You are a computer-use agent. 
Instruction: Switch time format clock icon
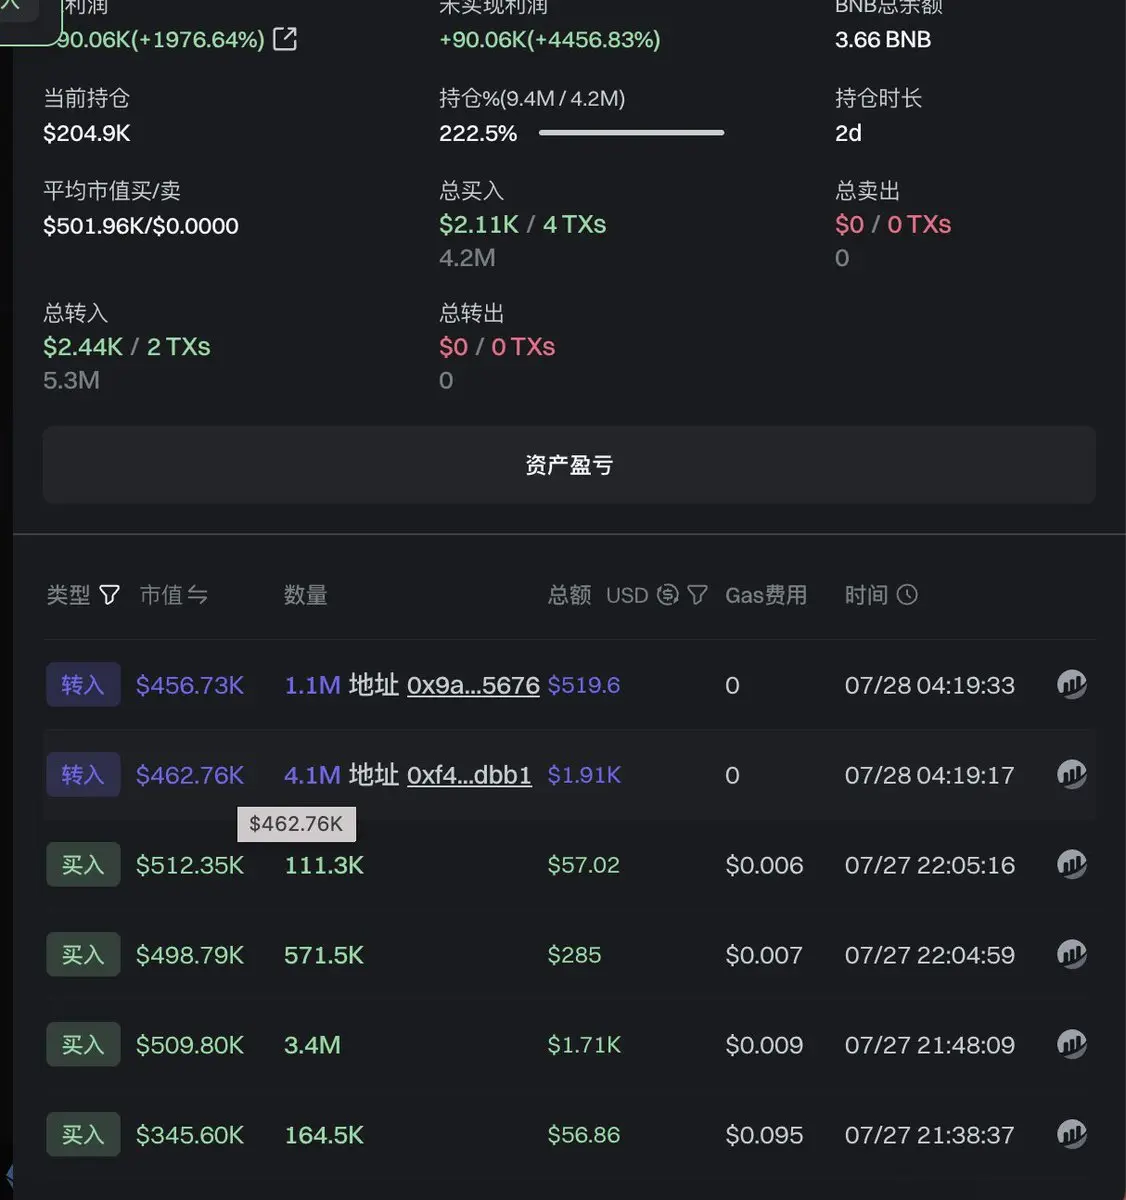(907, 595)
